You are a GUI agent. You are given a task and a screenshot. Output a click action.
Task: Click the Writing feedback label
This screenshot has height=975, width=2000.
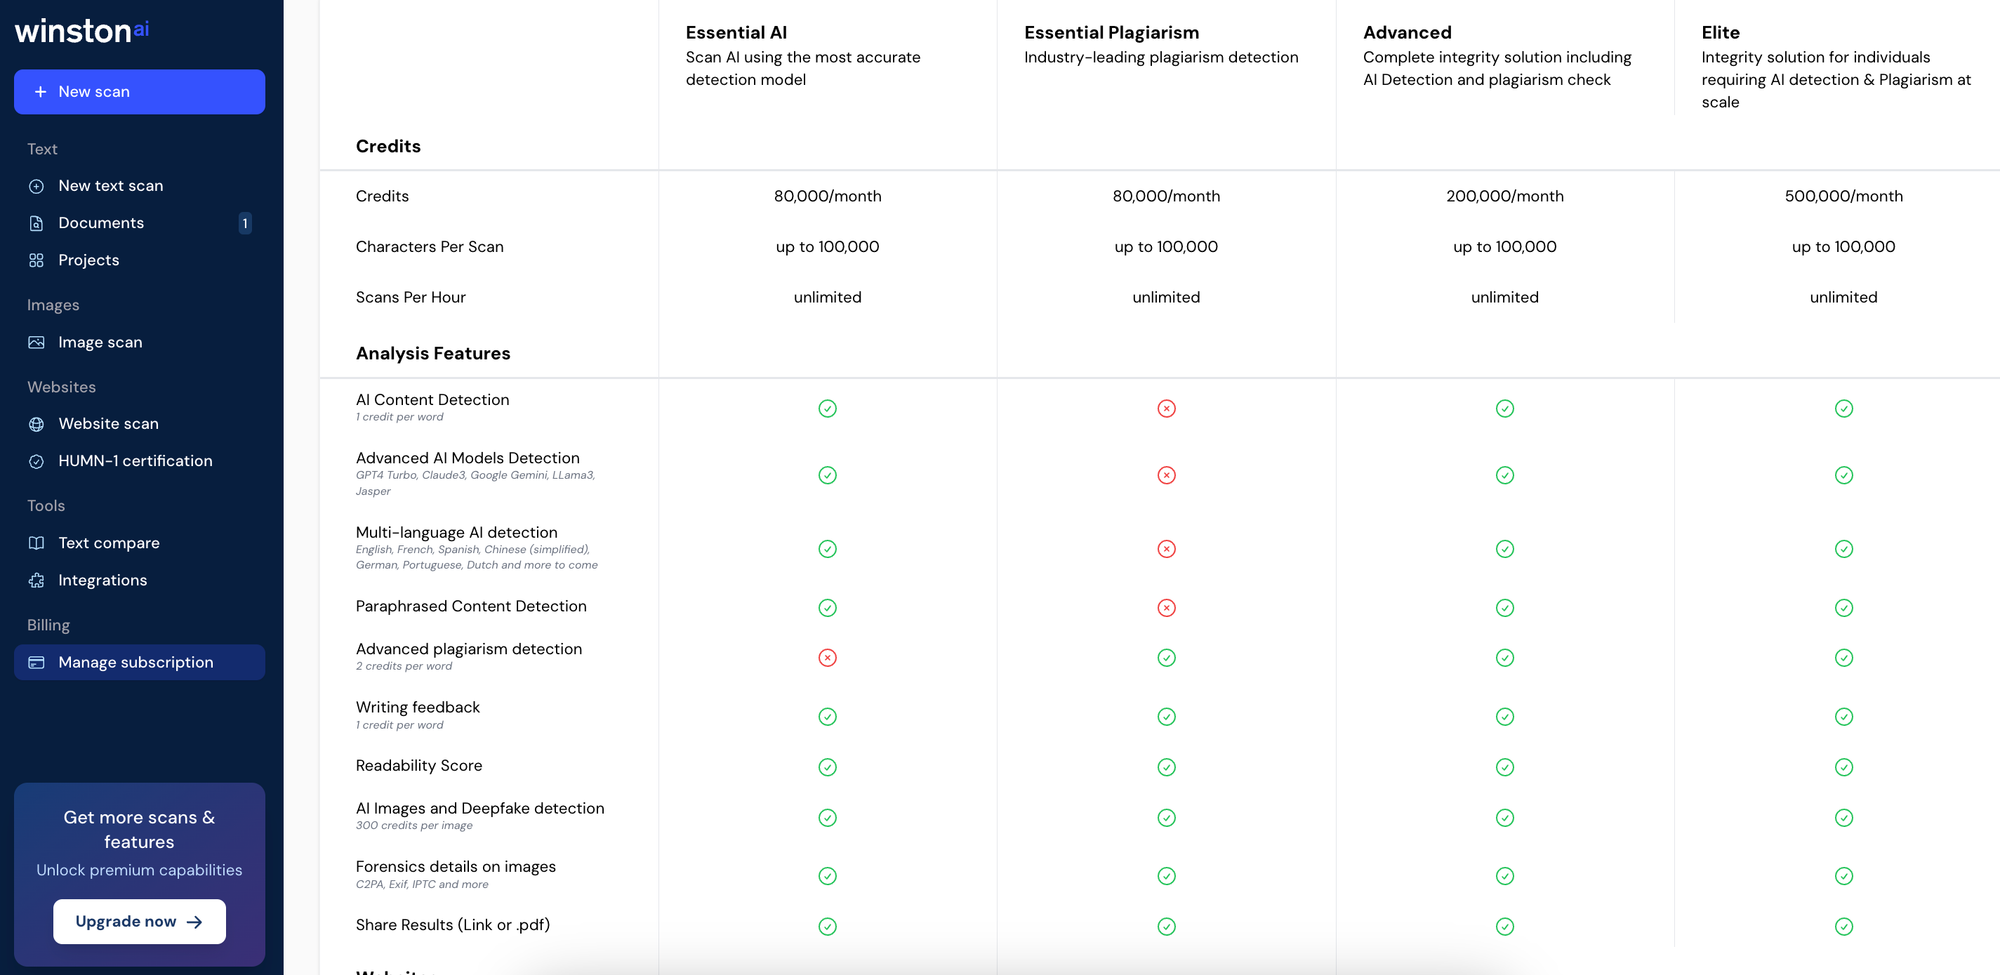(418, 707)
